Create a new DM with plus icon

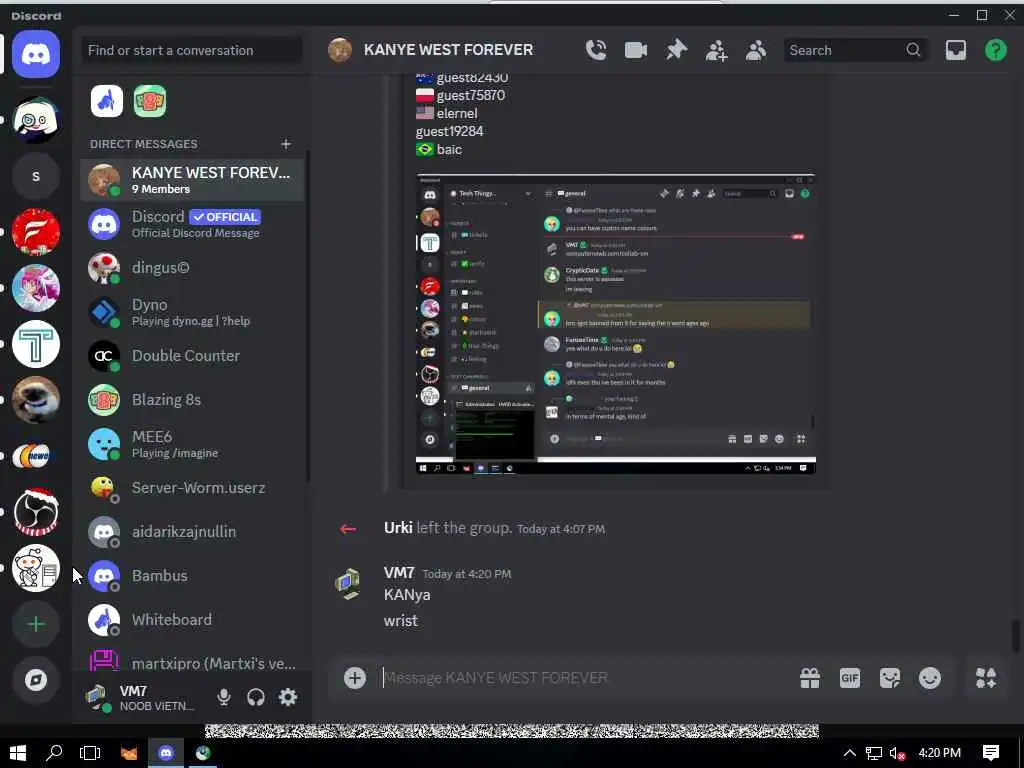tap(285, 144)
